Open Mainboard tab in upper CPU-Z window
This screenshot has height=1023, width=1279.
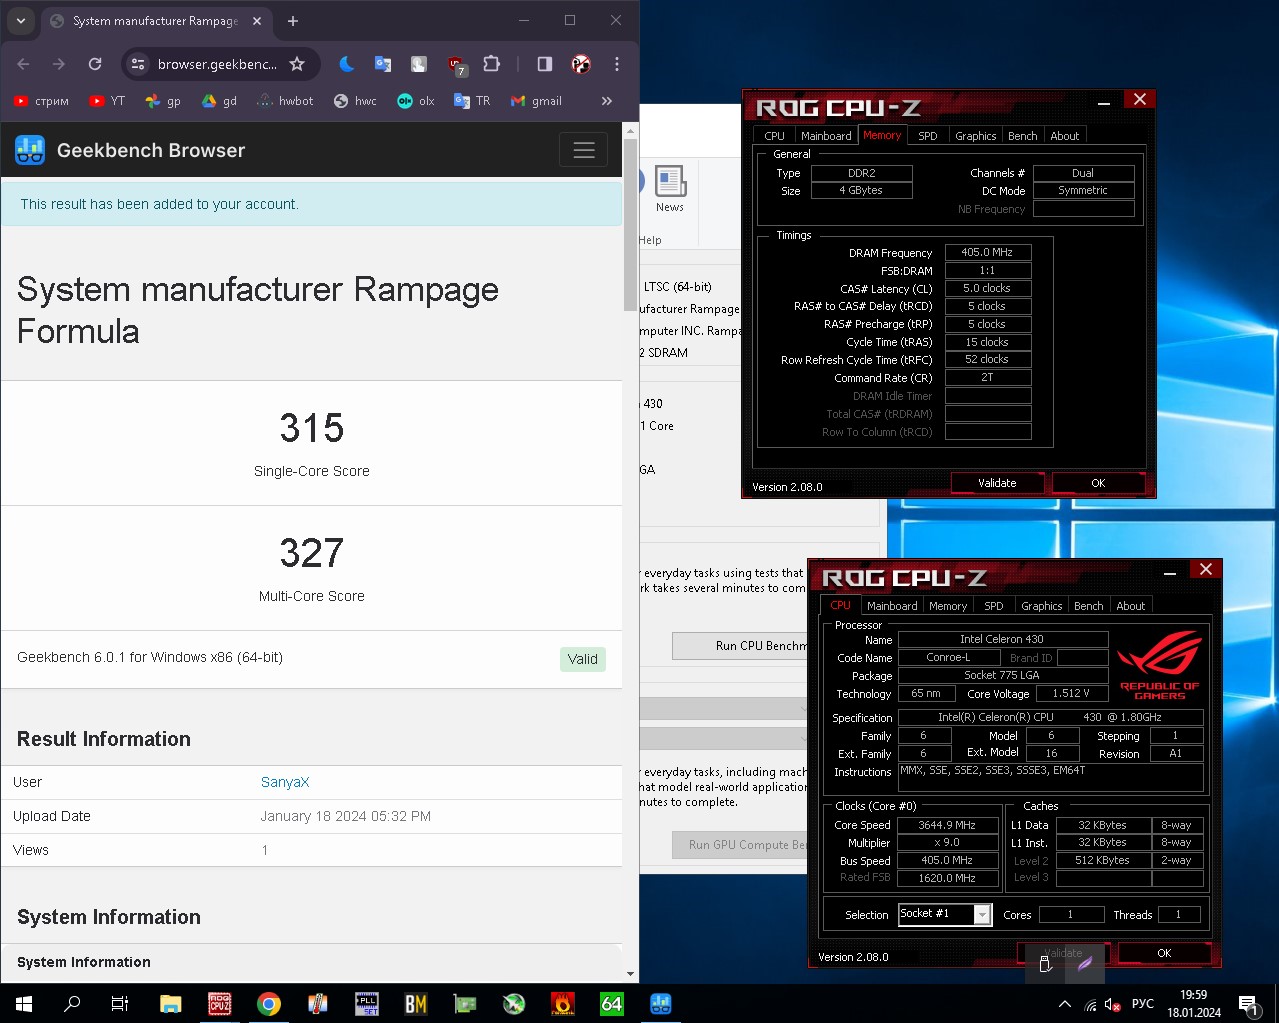pos(826,136)
